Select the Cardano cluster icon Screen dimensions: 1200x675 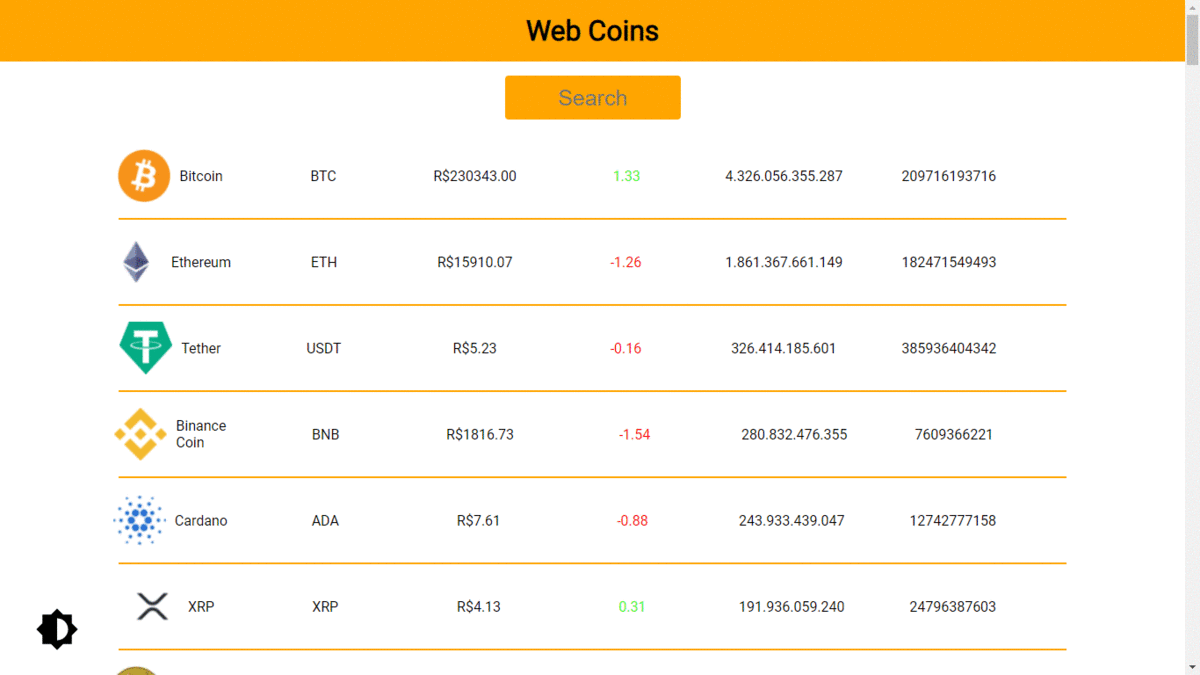tap(139, 520)
